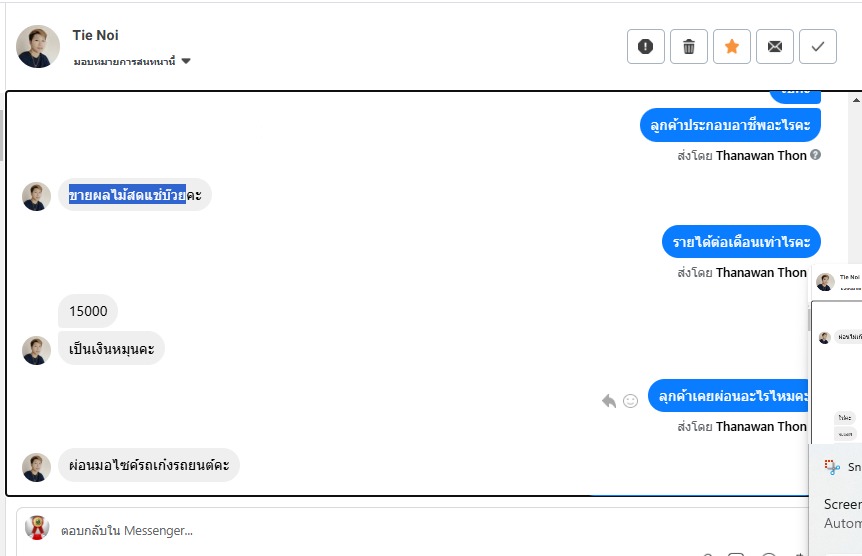Click the Tie Noi contact name

coord(96,36)
